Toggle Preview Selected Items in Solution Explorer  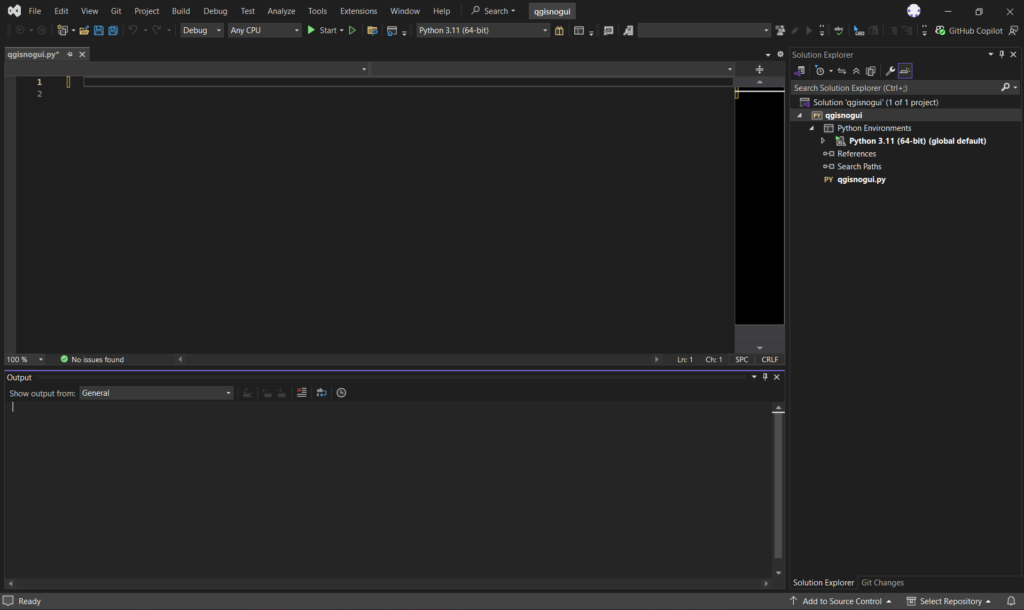(905, 71)
